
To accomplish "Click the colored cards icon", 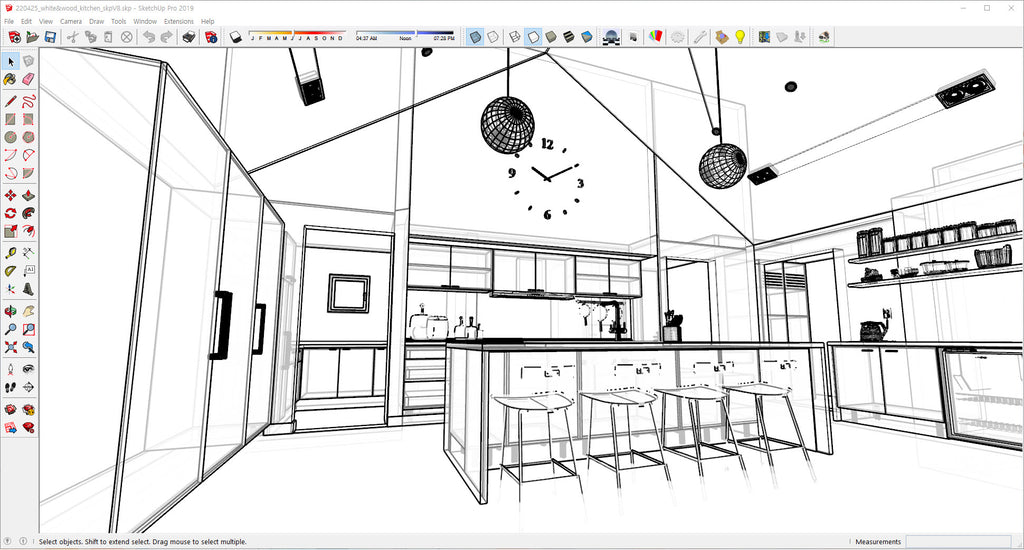I will (656, 37).
